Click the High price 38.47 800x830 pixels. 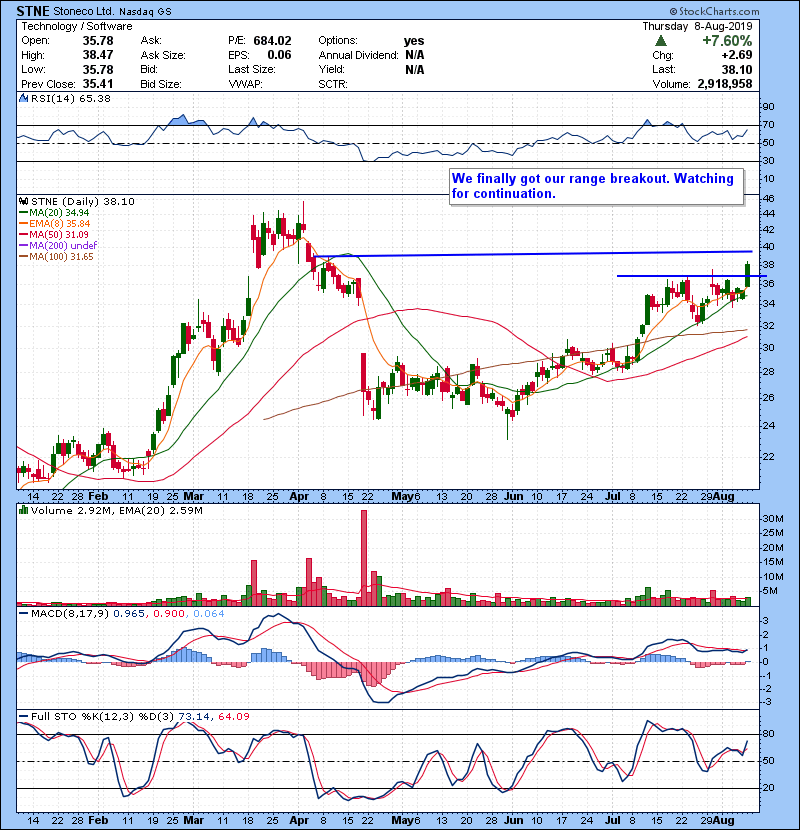(98, 55)
